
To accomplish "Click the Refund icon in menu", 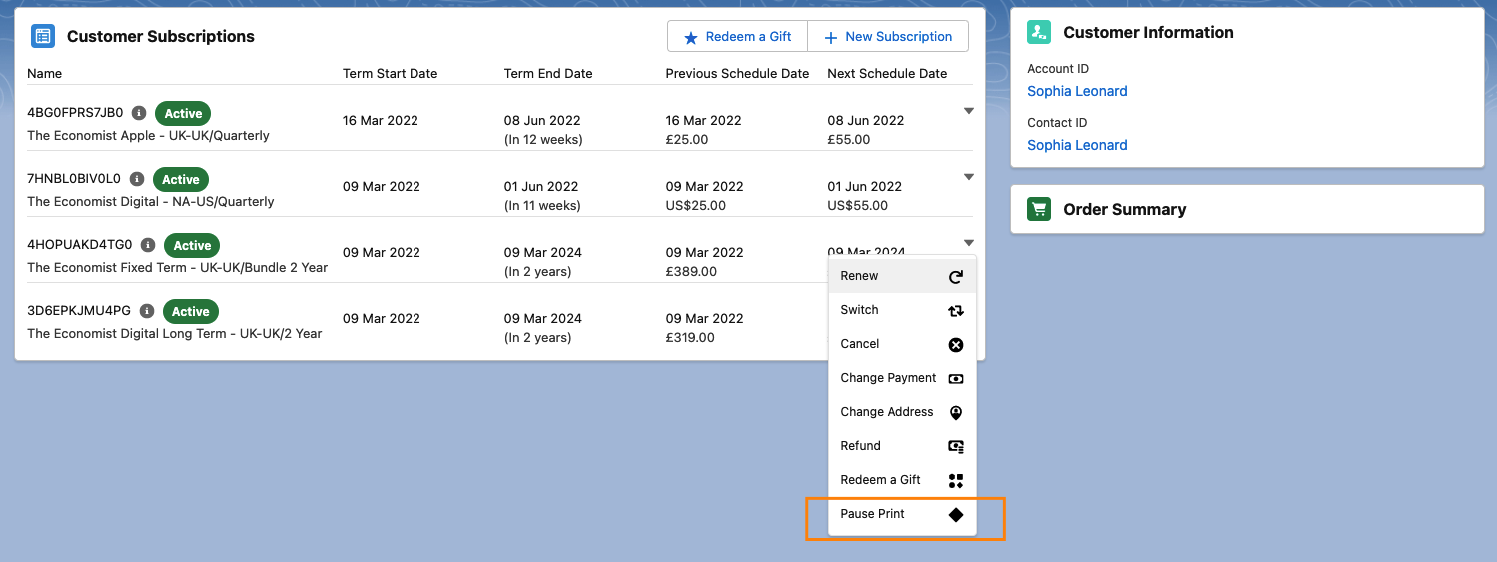I will click(x=956, y=447).
